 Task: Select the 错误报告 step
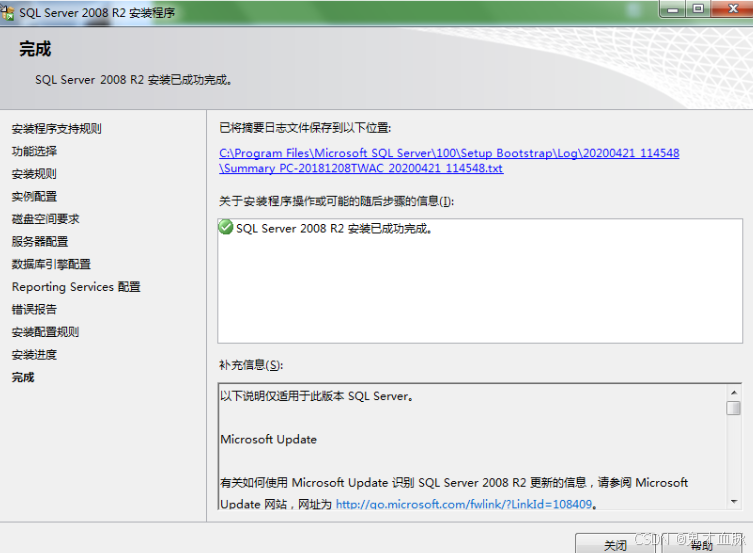click(34, 309)
